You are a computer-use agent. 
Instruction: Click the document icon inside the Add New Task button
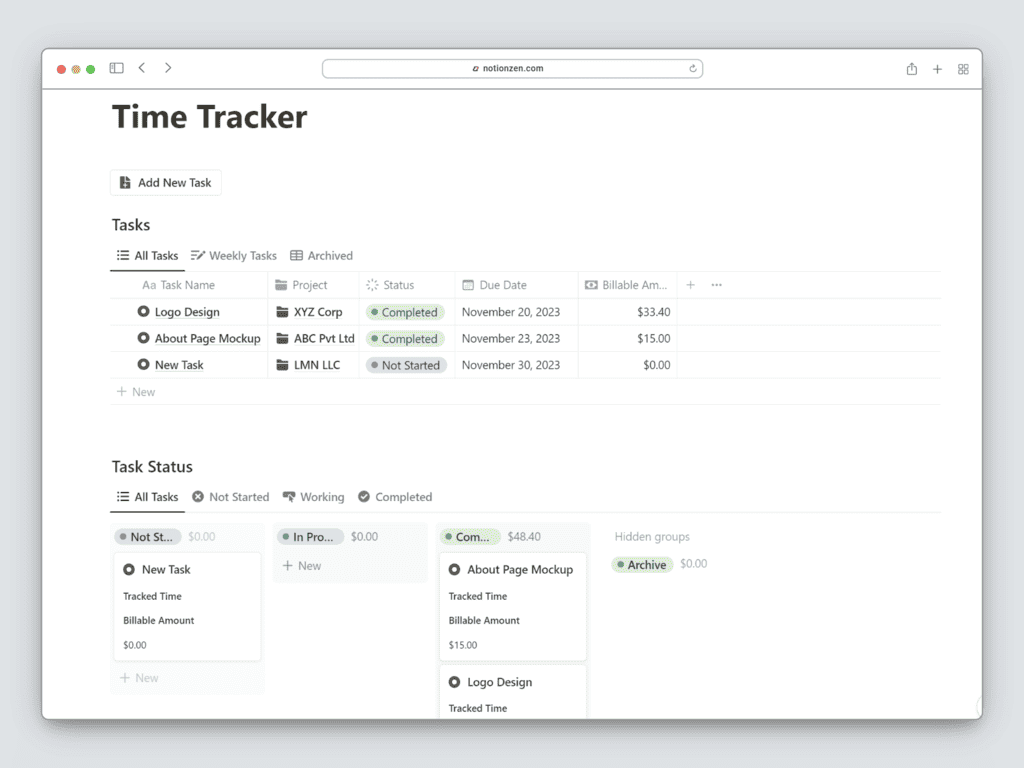(124, 182)
